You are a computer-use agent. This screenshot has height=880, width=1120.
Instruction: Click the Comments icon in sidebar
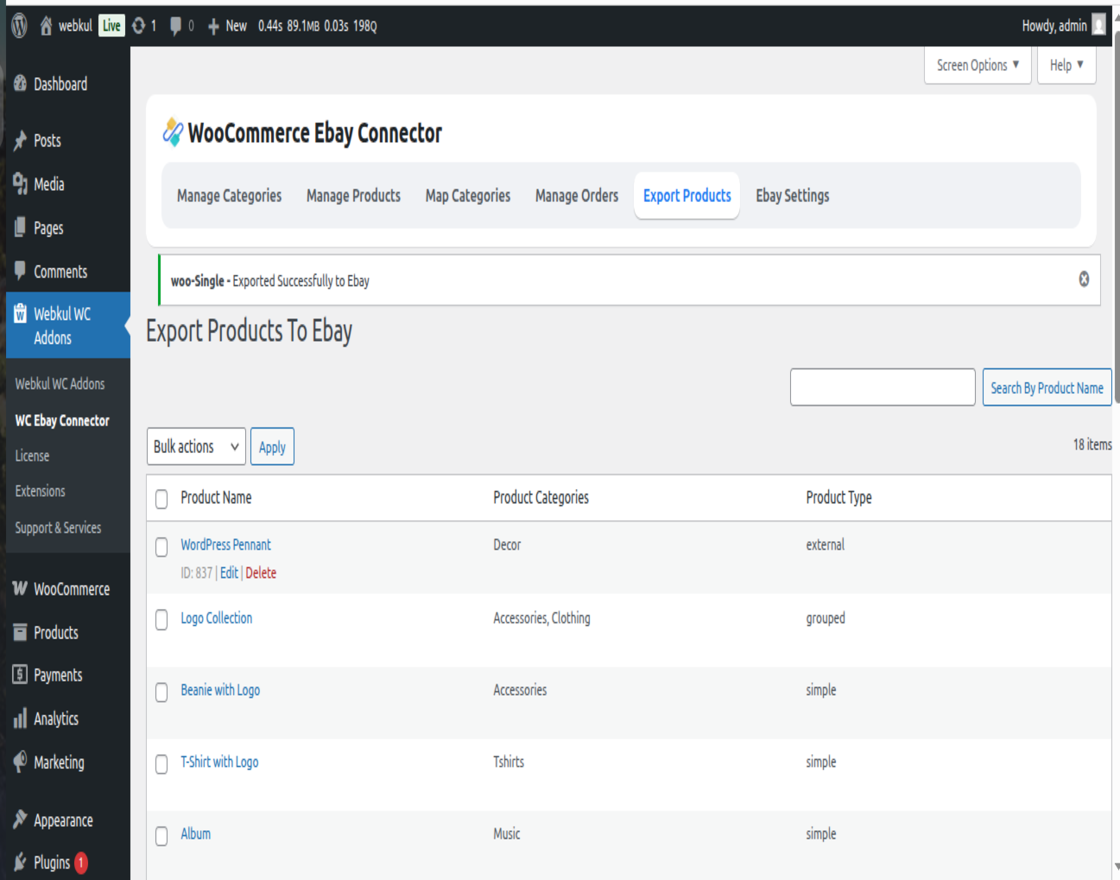click(x=20, y=271)
